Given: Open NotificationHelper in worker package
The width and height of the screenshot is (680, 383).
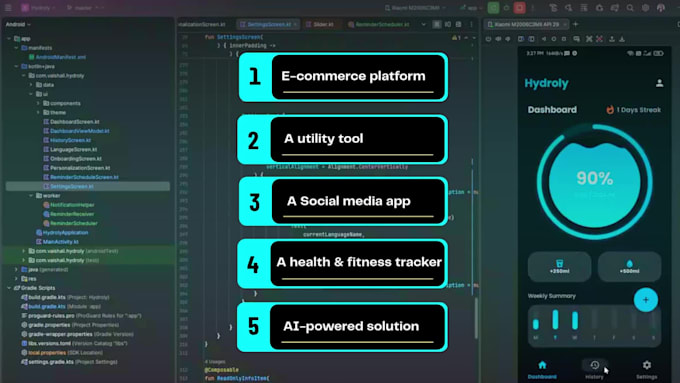Looking at the screenshot, I should coord(69,205).
